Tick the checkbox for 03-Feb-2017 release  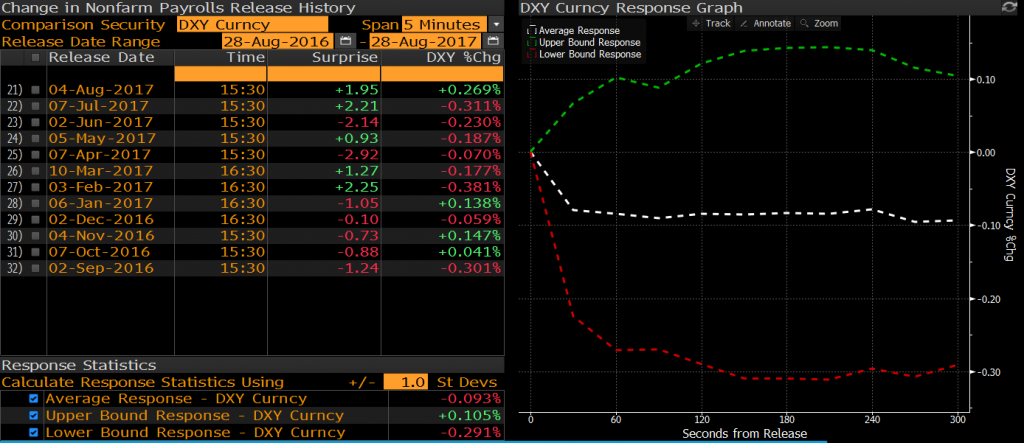coord(35,187)
